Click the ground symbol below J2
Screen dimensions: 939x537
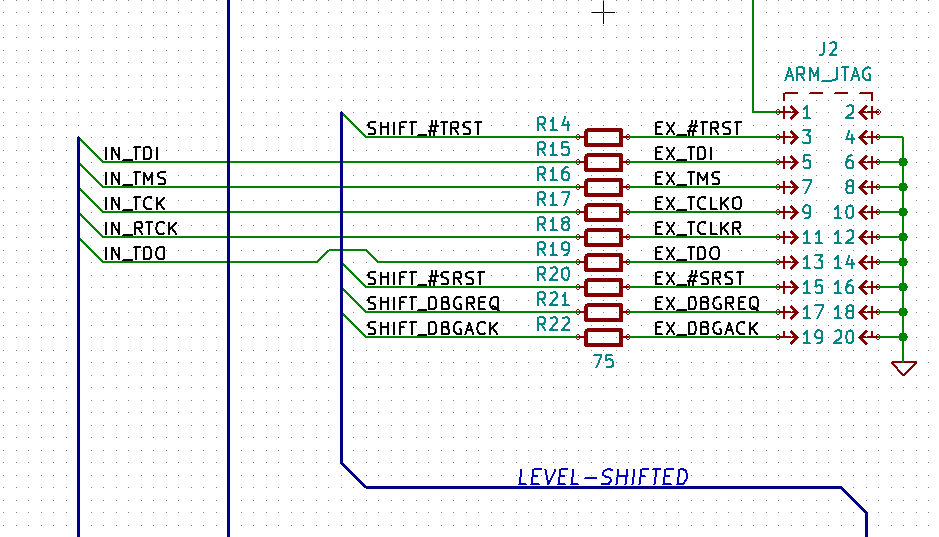pyautogui.click(x=903, y=368)
